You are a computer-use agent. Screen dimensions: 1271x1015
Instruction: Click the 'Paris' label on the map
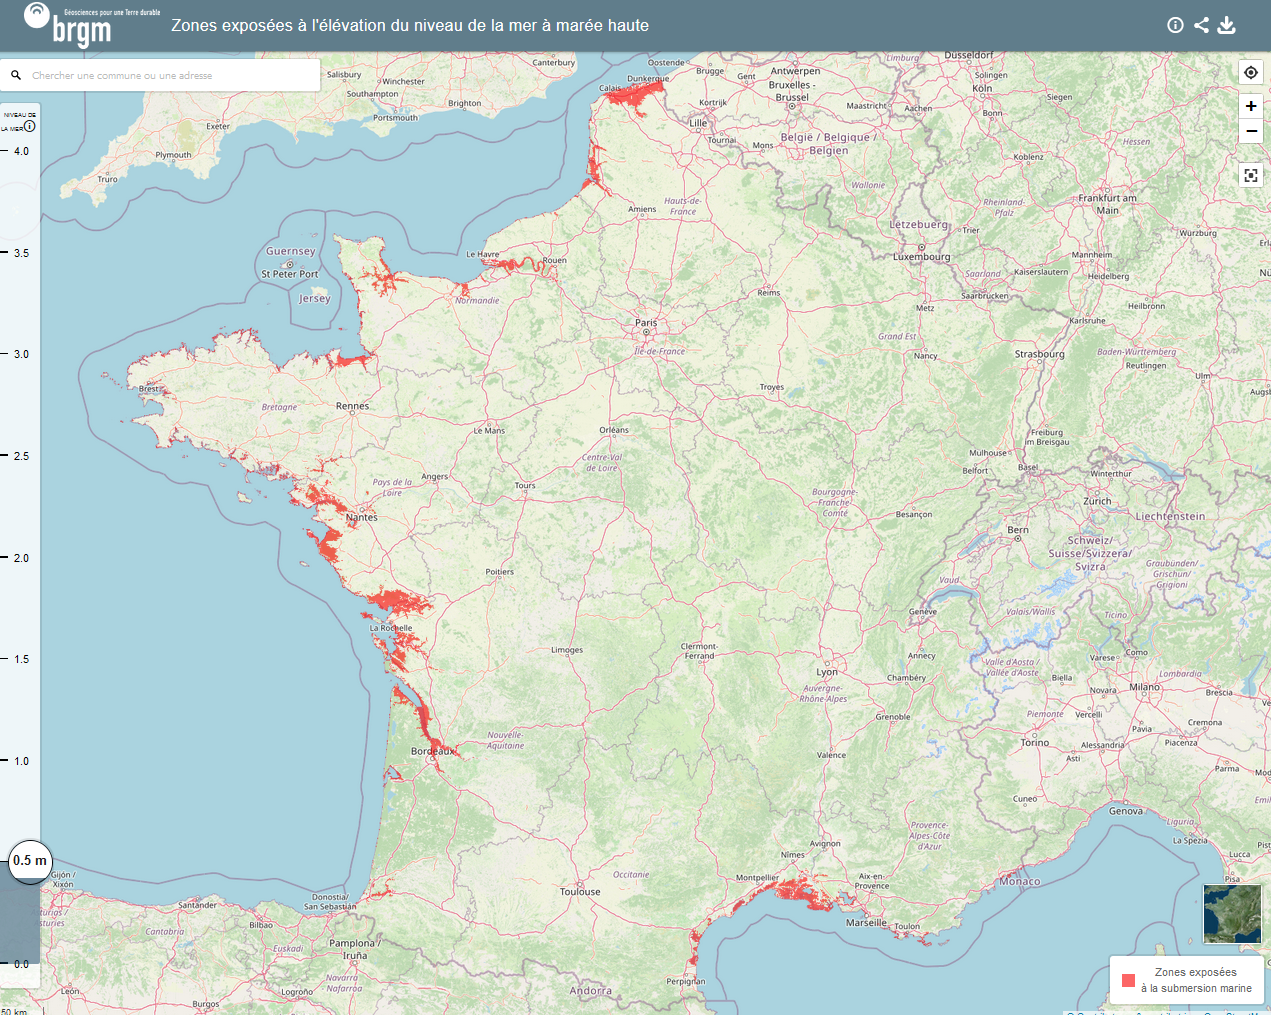(646, 322)
